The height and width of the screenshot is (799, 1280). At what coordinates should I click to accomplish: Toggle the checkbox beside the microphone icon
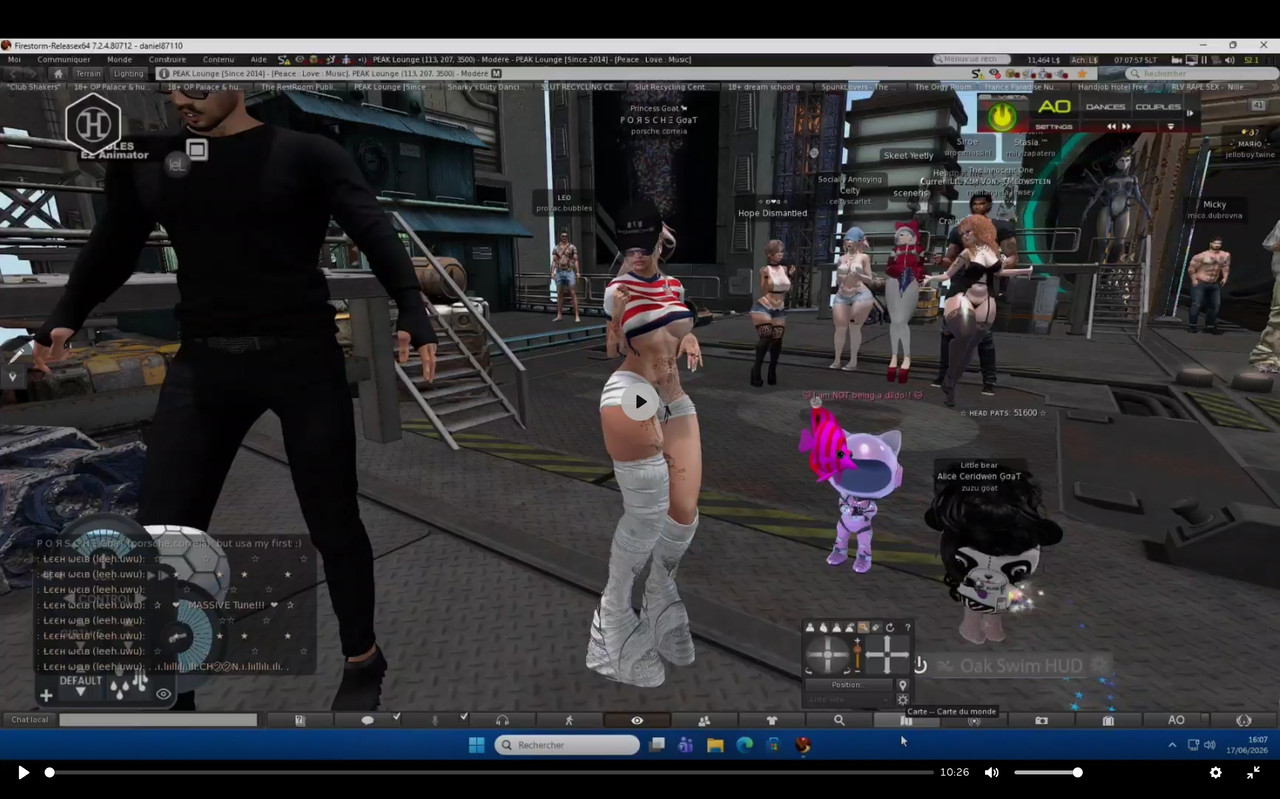tap(464, 717)
